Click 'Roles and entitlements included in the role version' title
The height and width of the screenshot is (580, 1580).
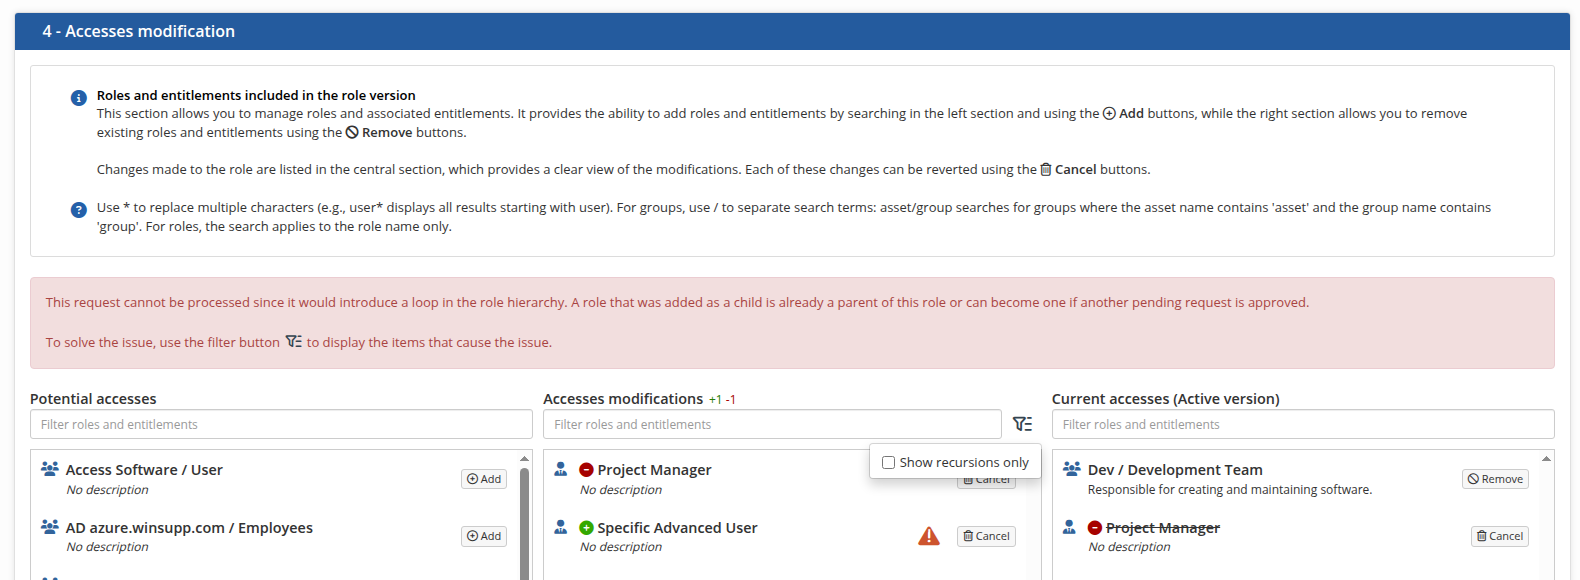tap(256, 95)
